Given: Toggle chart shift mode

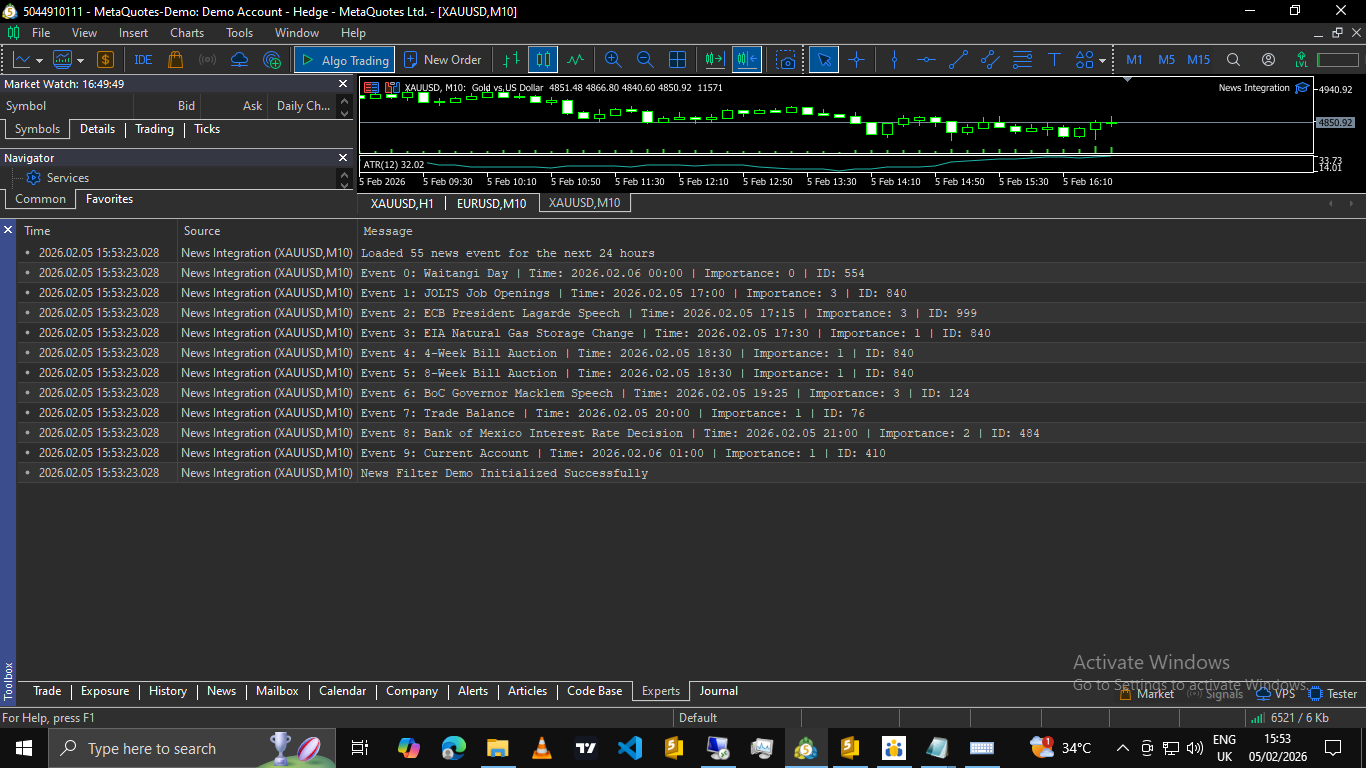Looking at the screenshot, I should [747, 59].
